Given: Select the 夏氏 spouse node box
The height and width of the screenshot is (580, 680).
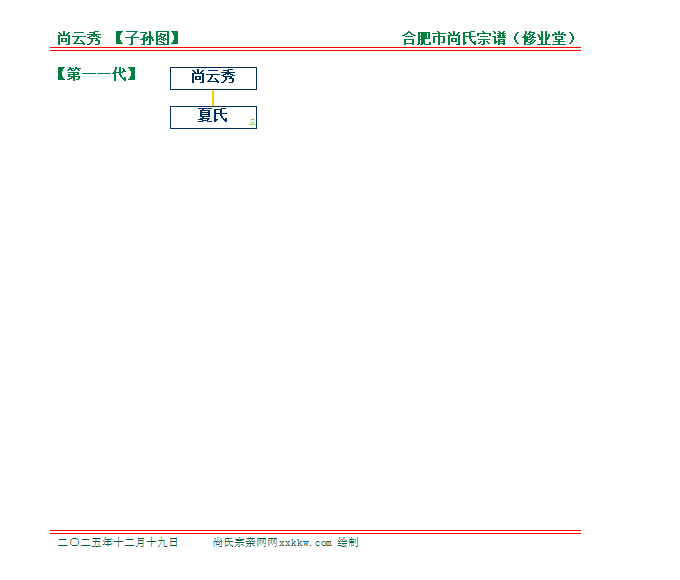Looking at the screenshot, I should pos(212,117).
